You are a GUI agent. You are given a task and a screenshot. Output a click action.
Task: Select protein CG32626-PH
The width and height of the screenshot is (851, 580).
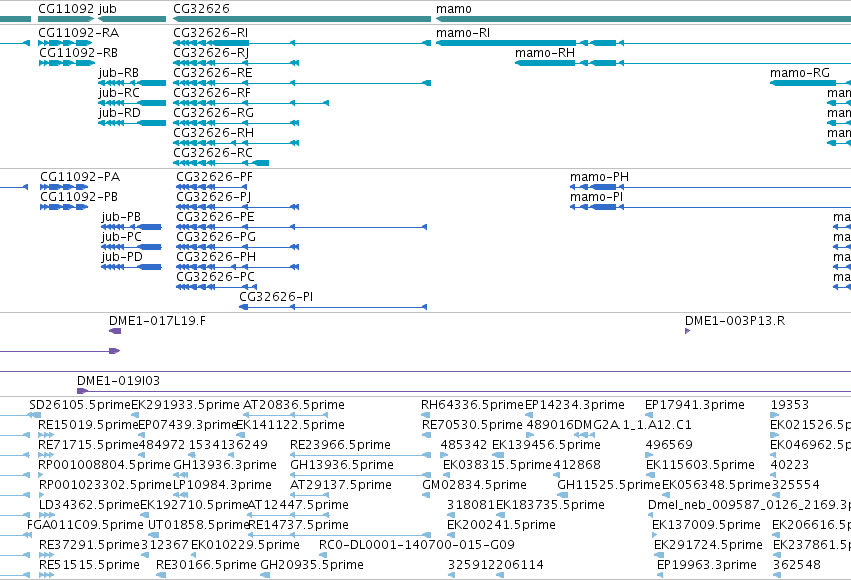(x=216, y=258)
